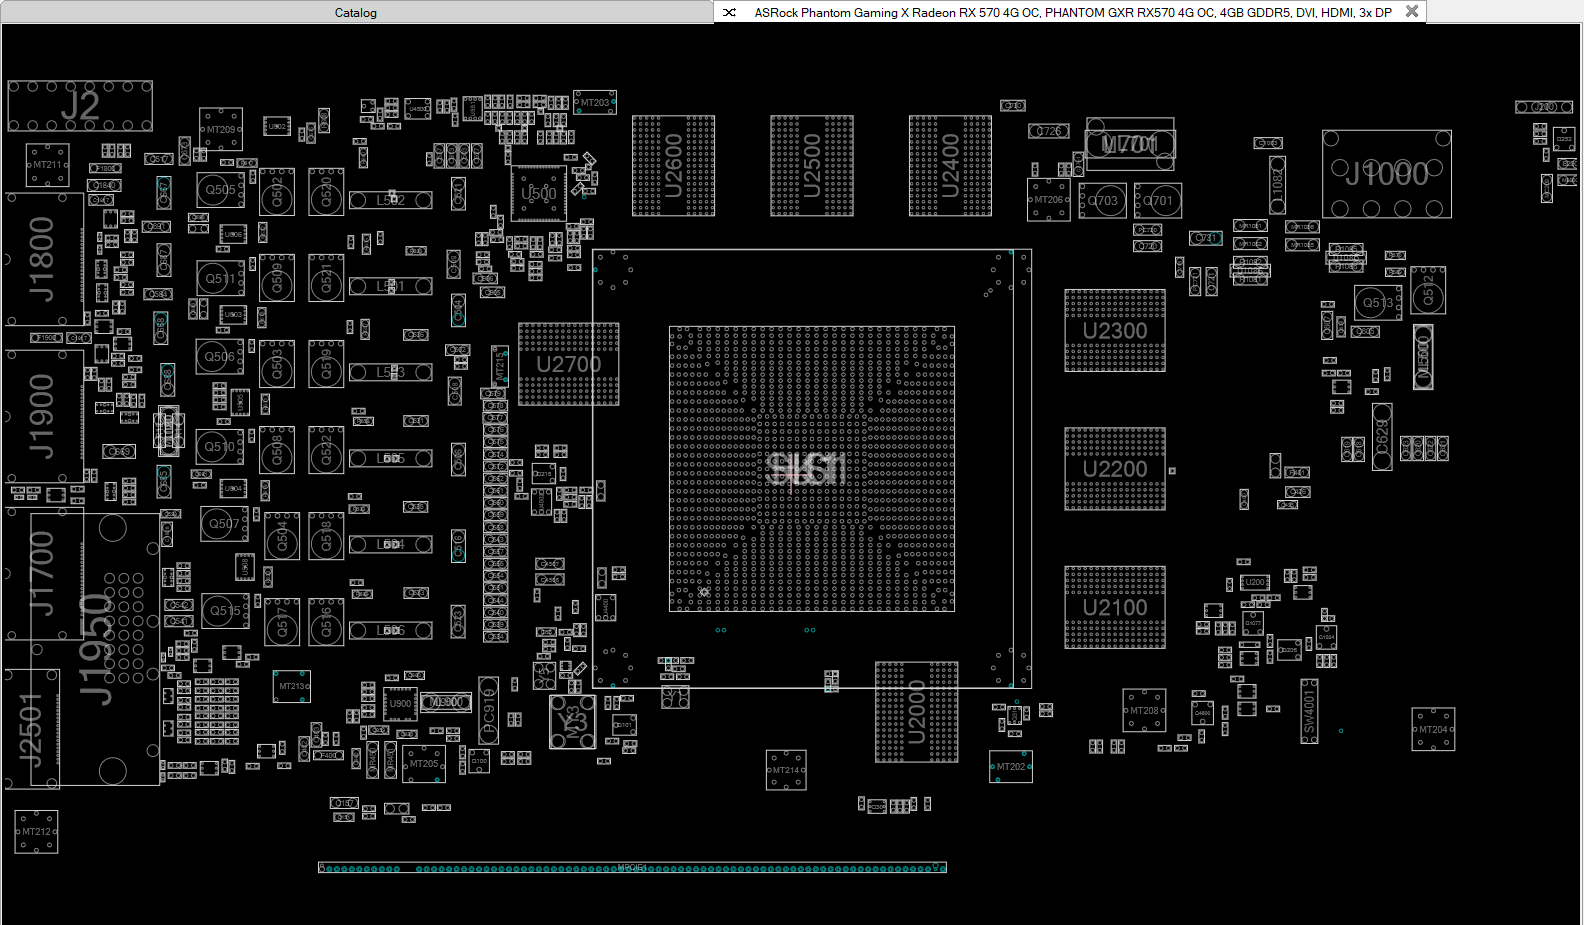Screen dimensions: 1584x925
Task: Select component U2700 left of the GPU
Action: [x=568, y=364]
